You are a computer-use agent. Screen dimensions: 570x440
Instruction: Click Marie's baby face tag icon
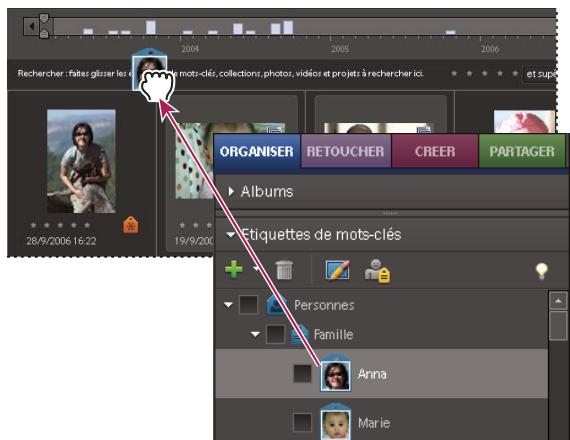[336, 421]
